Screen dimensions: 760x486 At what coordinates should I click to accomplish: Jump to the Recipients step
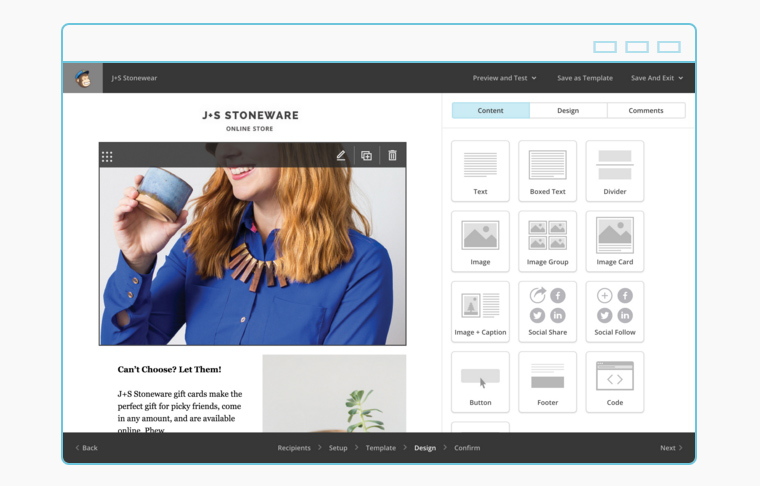(294, 448)
